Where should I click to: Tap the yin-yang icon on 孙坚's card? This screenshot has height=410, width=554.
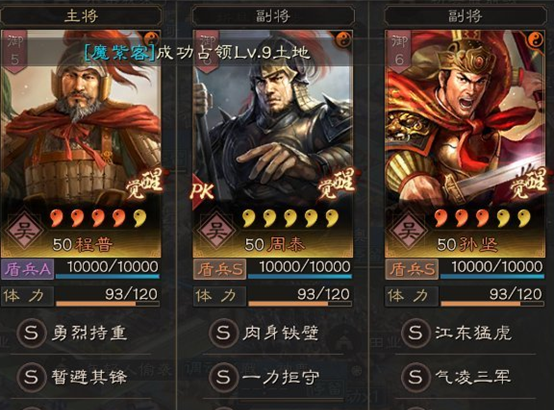(535, 40)
